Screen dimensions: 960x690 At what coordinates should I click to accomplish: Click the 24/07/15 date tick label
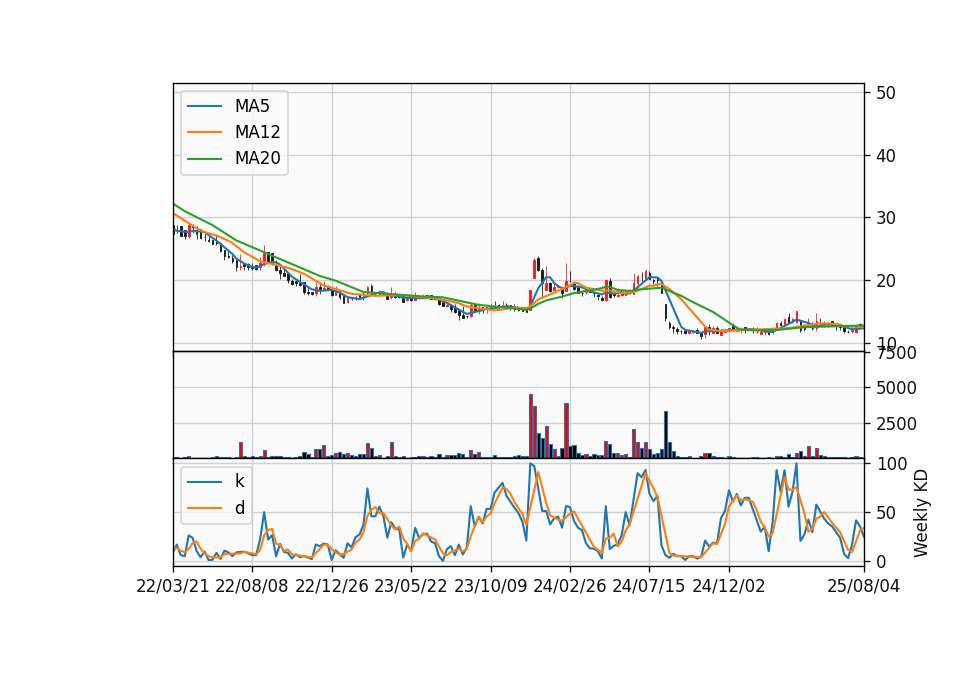[648, 586]
